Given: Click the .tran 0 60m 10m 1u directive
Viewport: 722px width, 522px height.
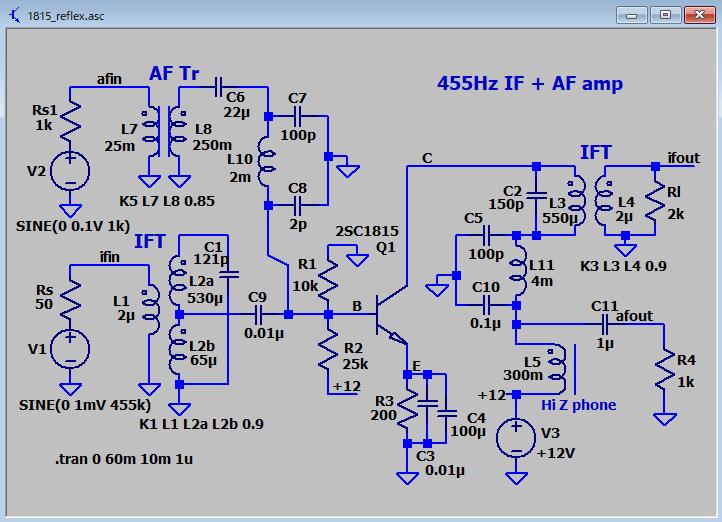Looking at the screenshot, I should (x=123, y=459).
